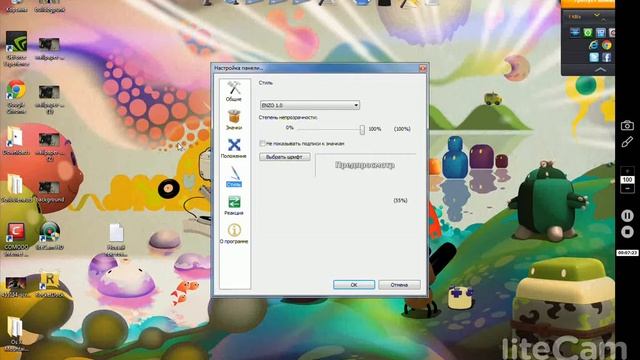Screen dimensions: 640x360
Task: Open the Значки section with box icon
Action: [234, 120]
